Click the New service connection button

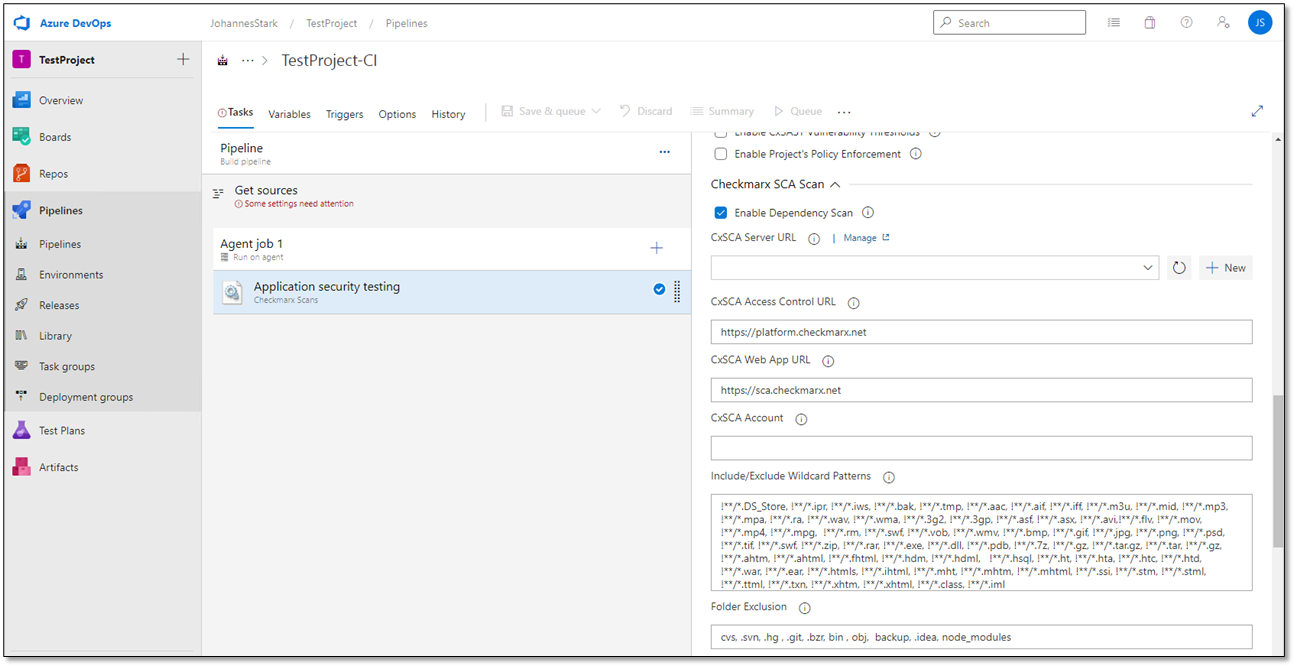(1226, 268)
